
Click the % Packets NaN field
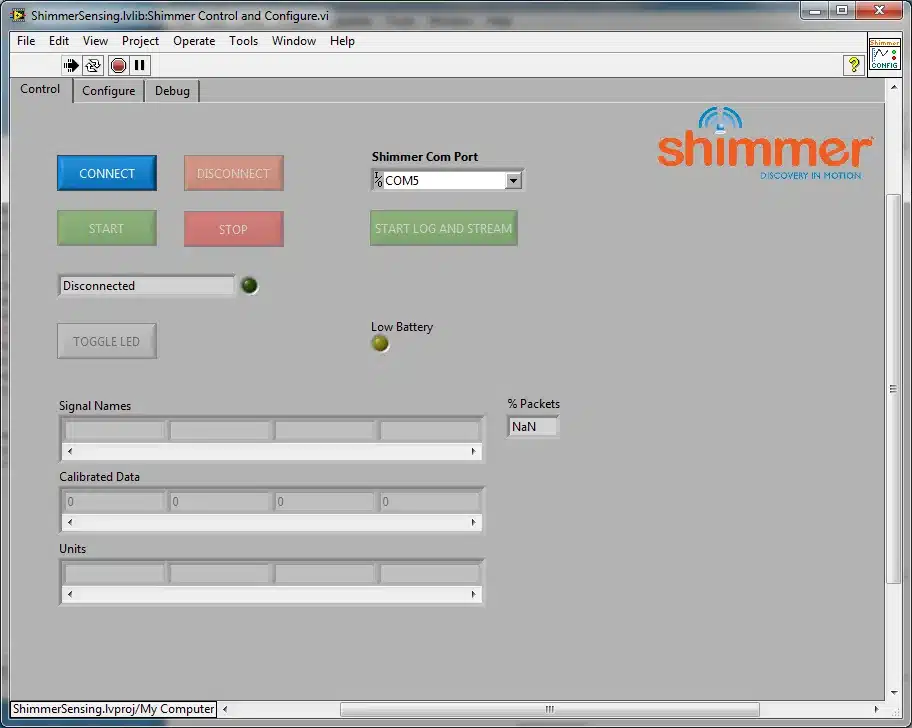point(533,427)
